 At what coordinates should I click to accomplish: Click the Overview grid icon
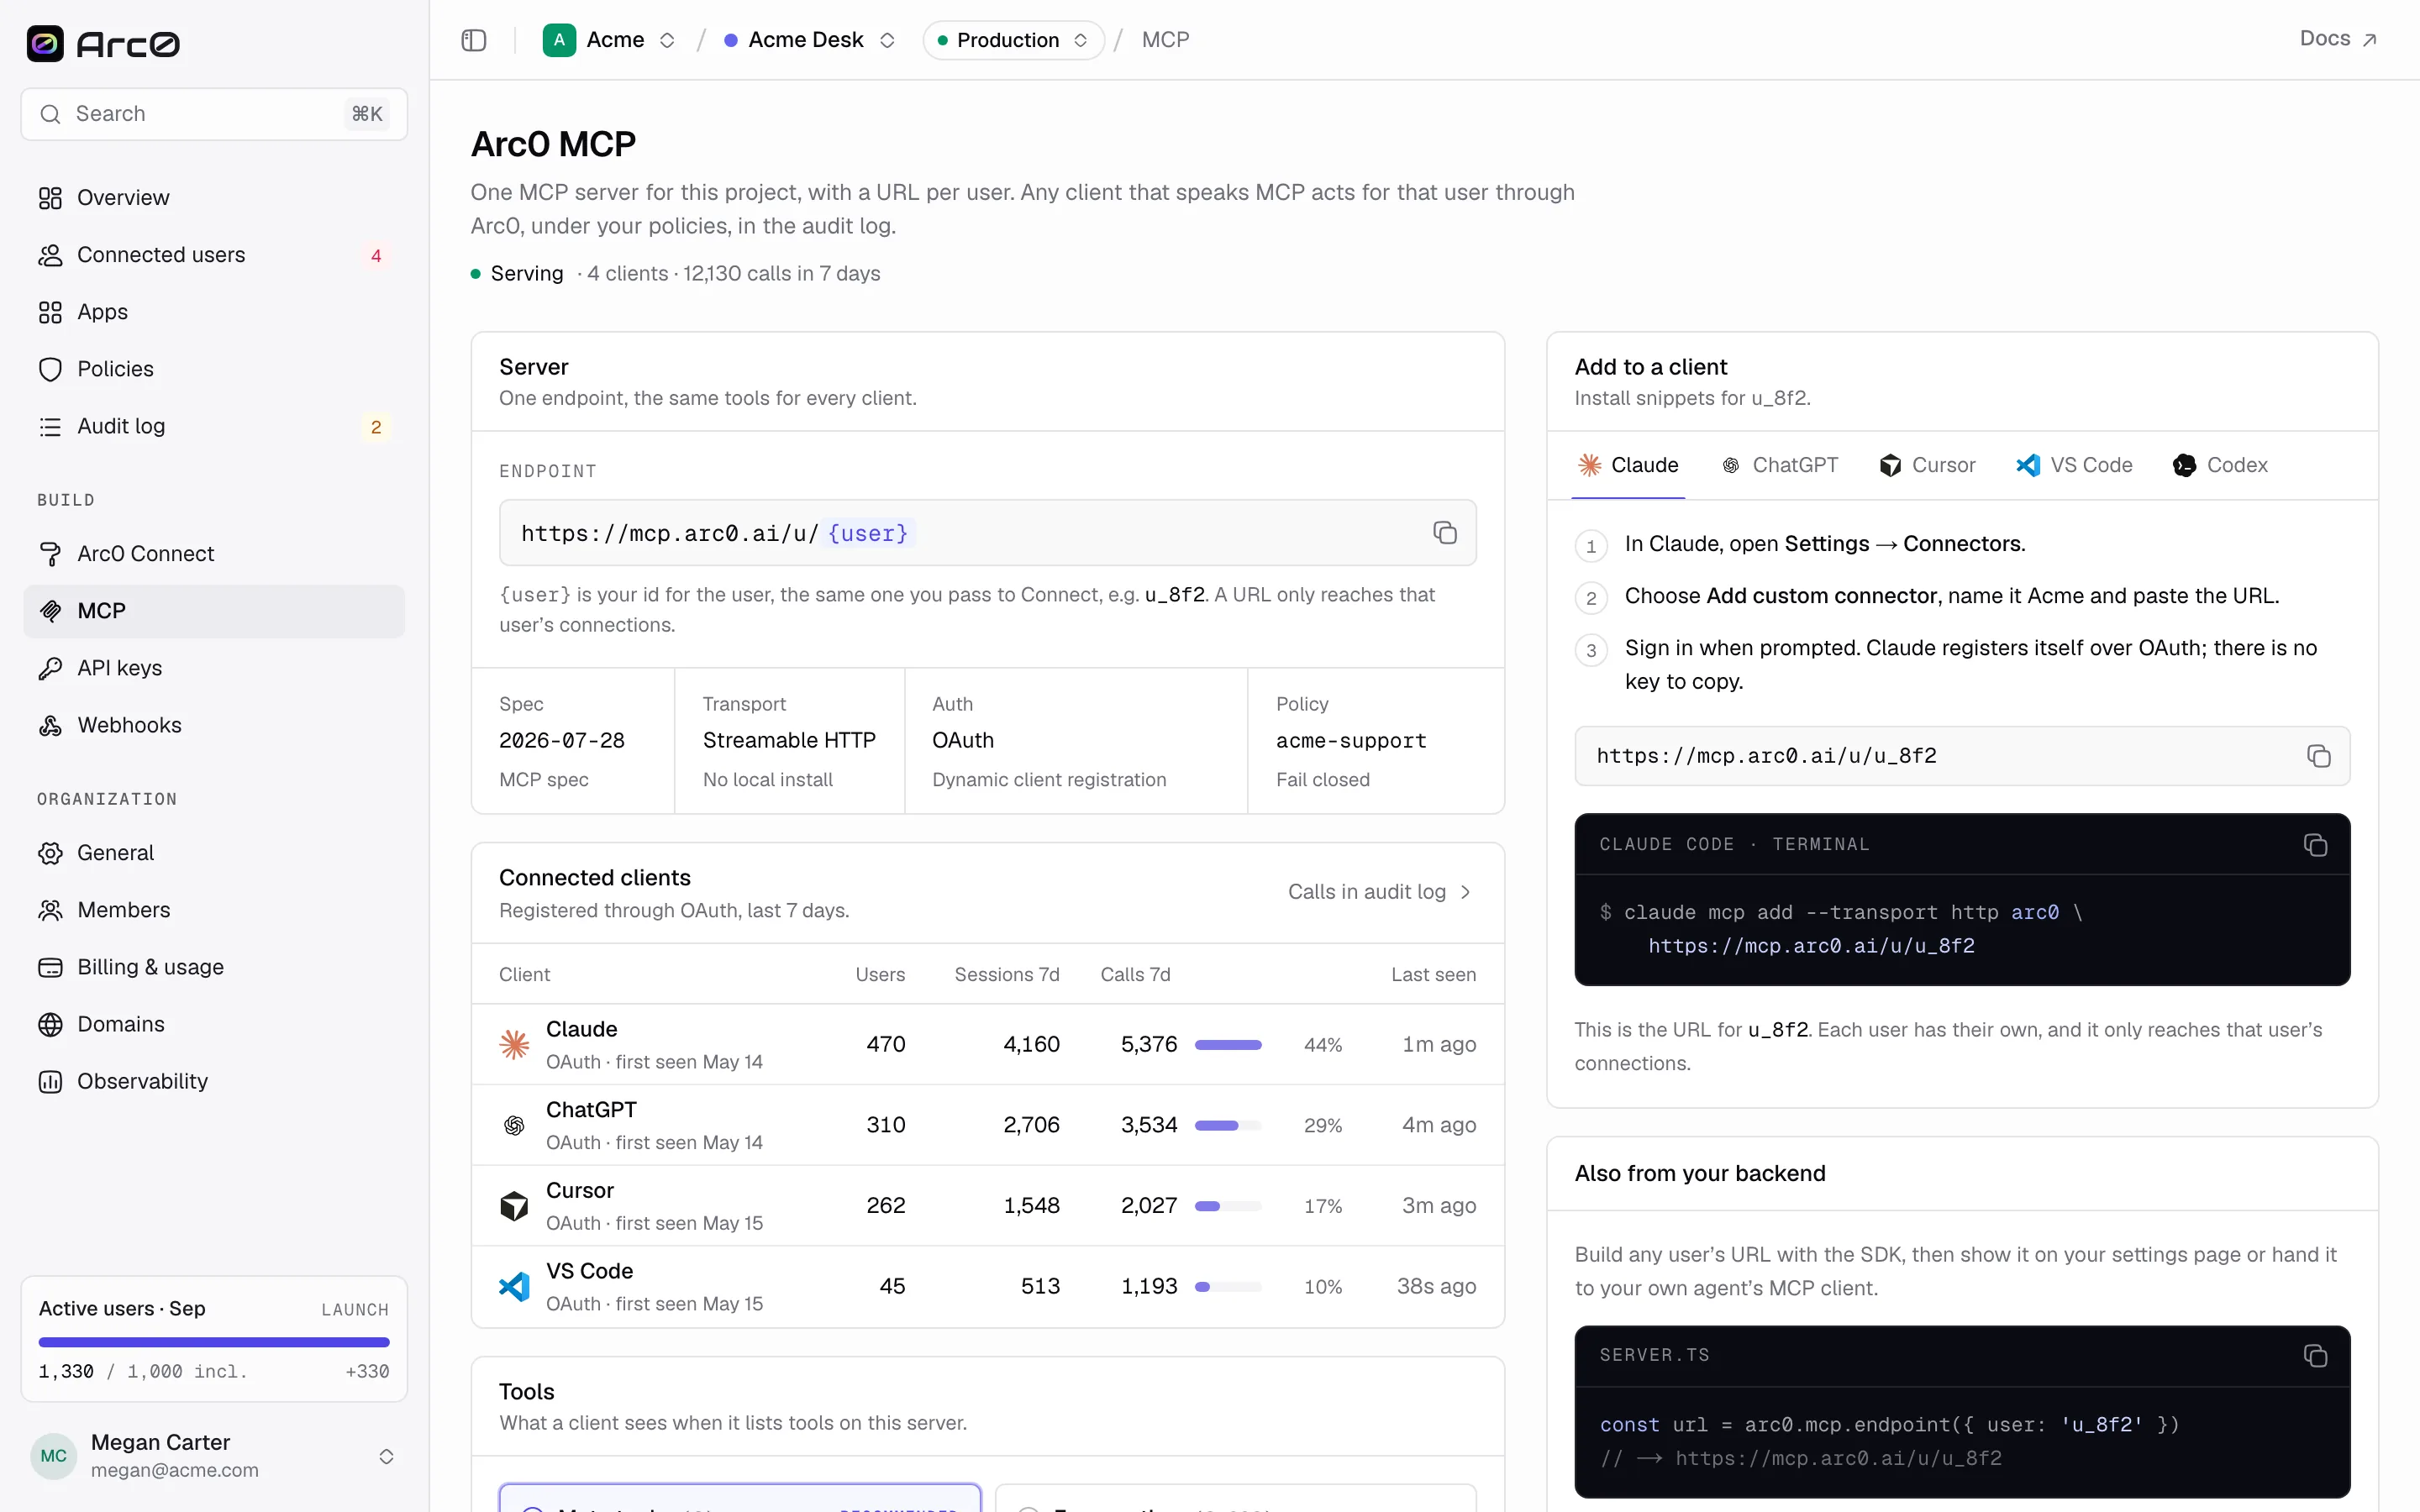tap(50, 198)
